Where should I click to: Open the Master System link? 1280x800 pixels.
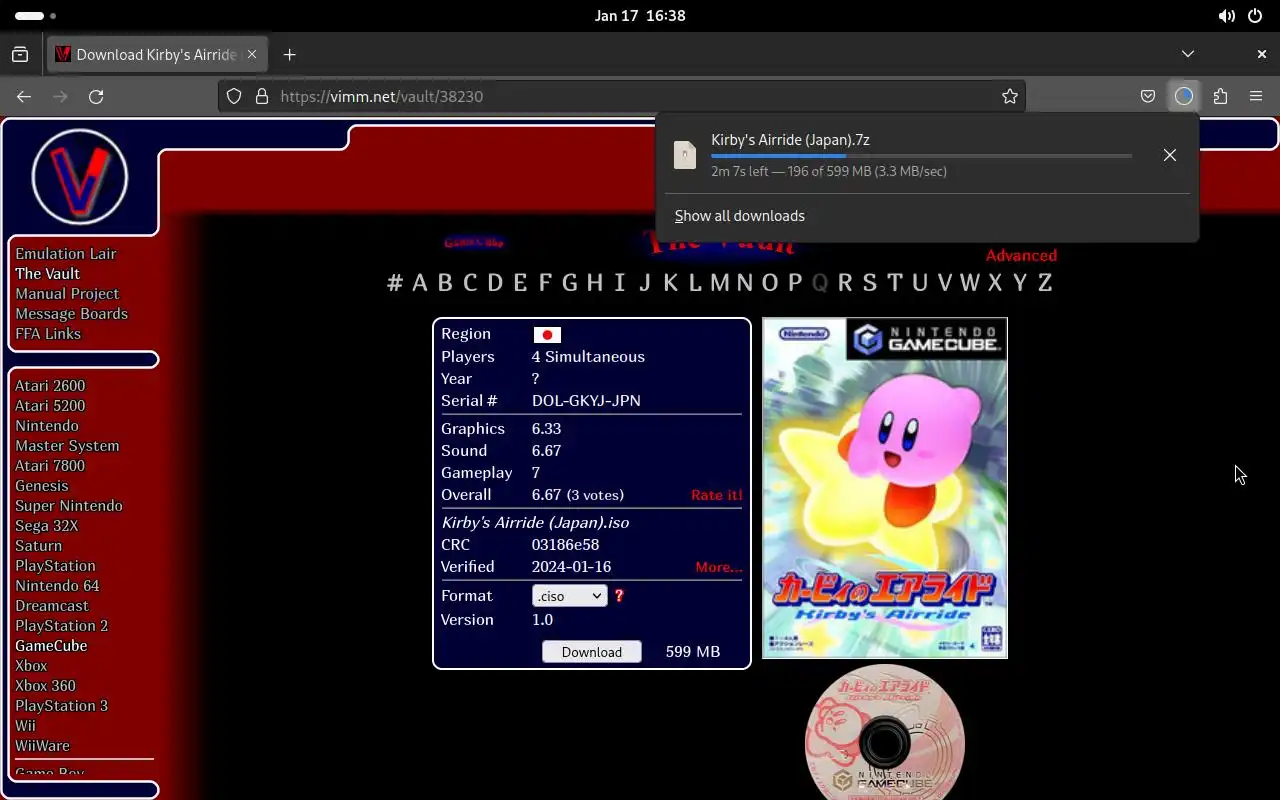coord(67,446)
